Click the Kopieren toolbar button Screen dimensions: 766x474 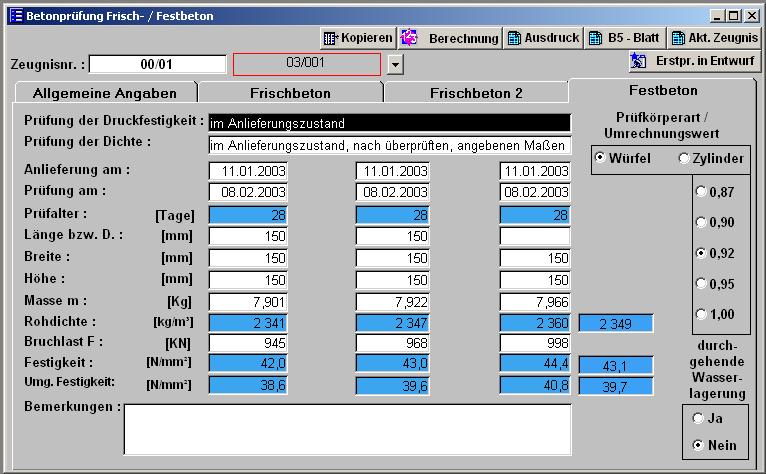(358, 38)
